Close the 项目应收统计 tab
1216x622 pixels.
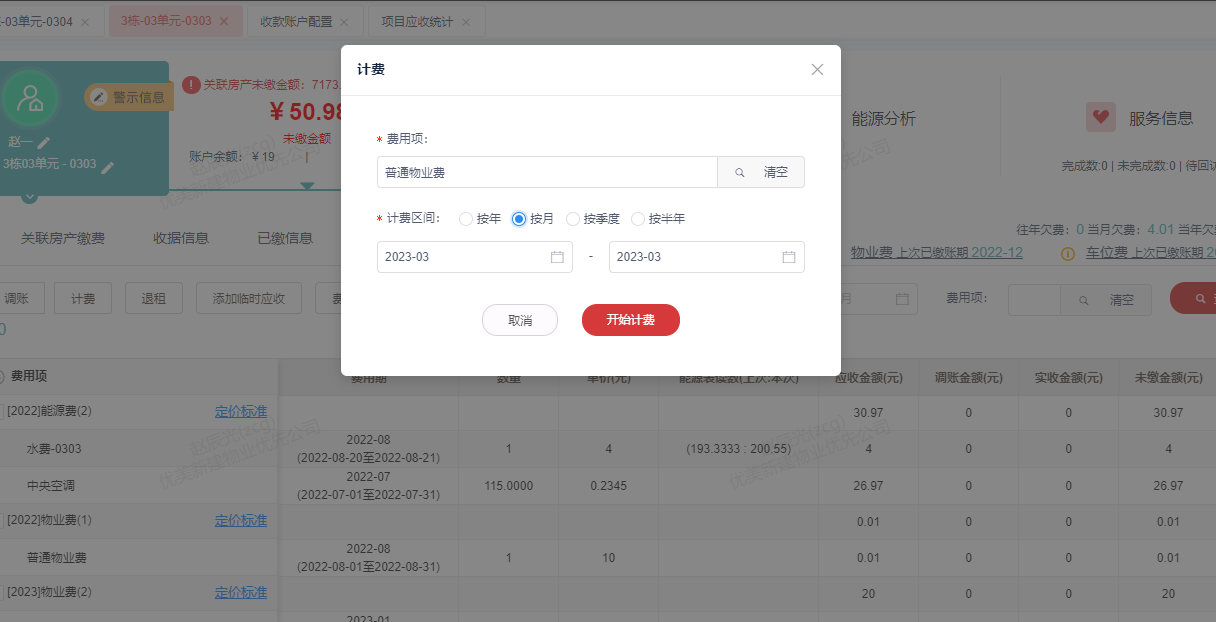[x=466, y=21]
